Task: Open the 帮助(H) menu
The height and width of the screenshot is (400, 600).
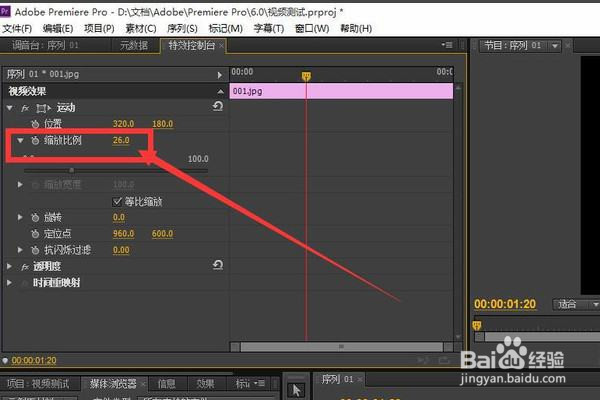Action: click(356, 28)
